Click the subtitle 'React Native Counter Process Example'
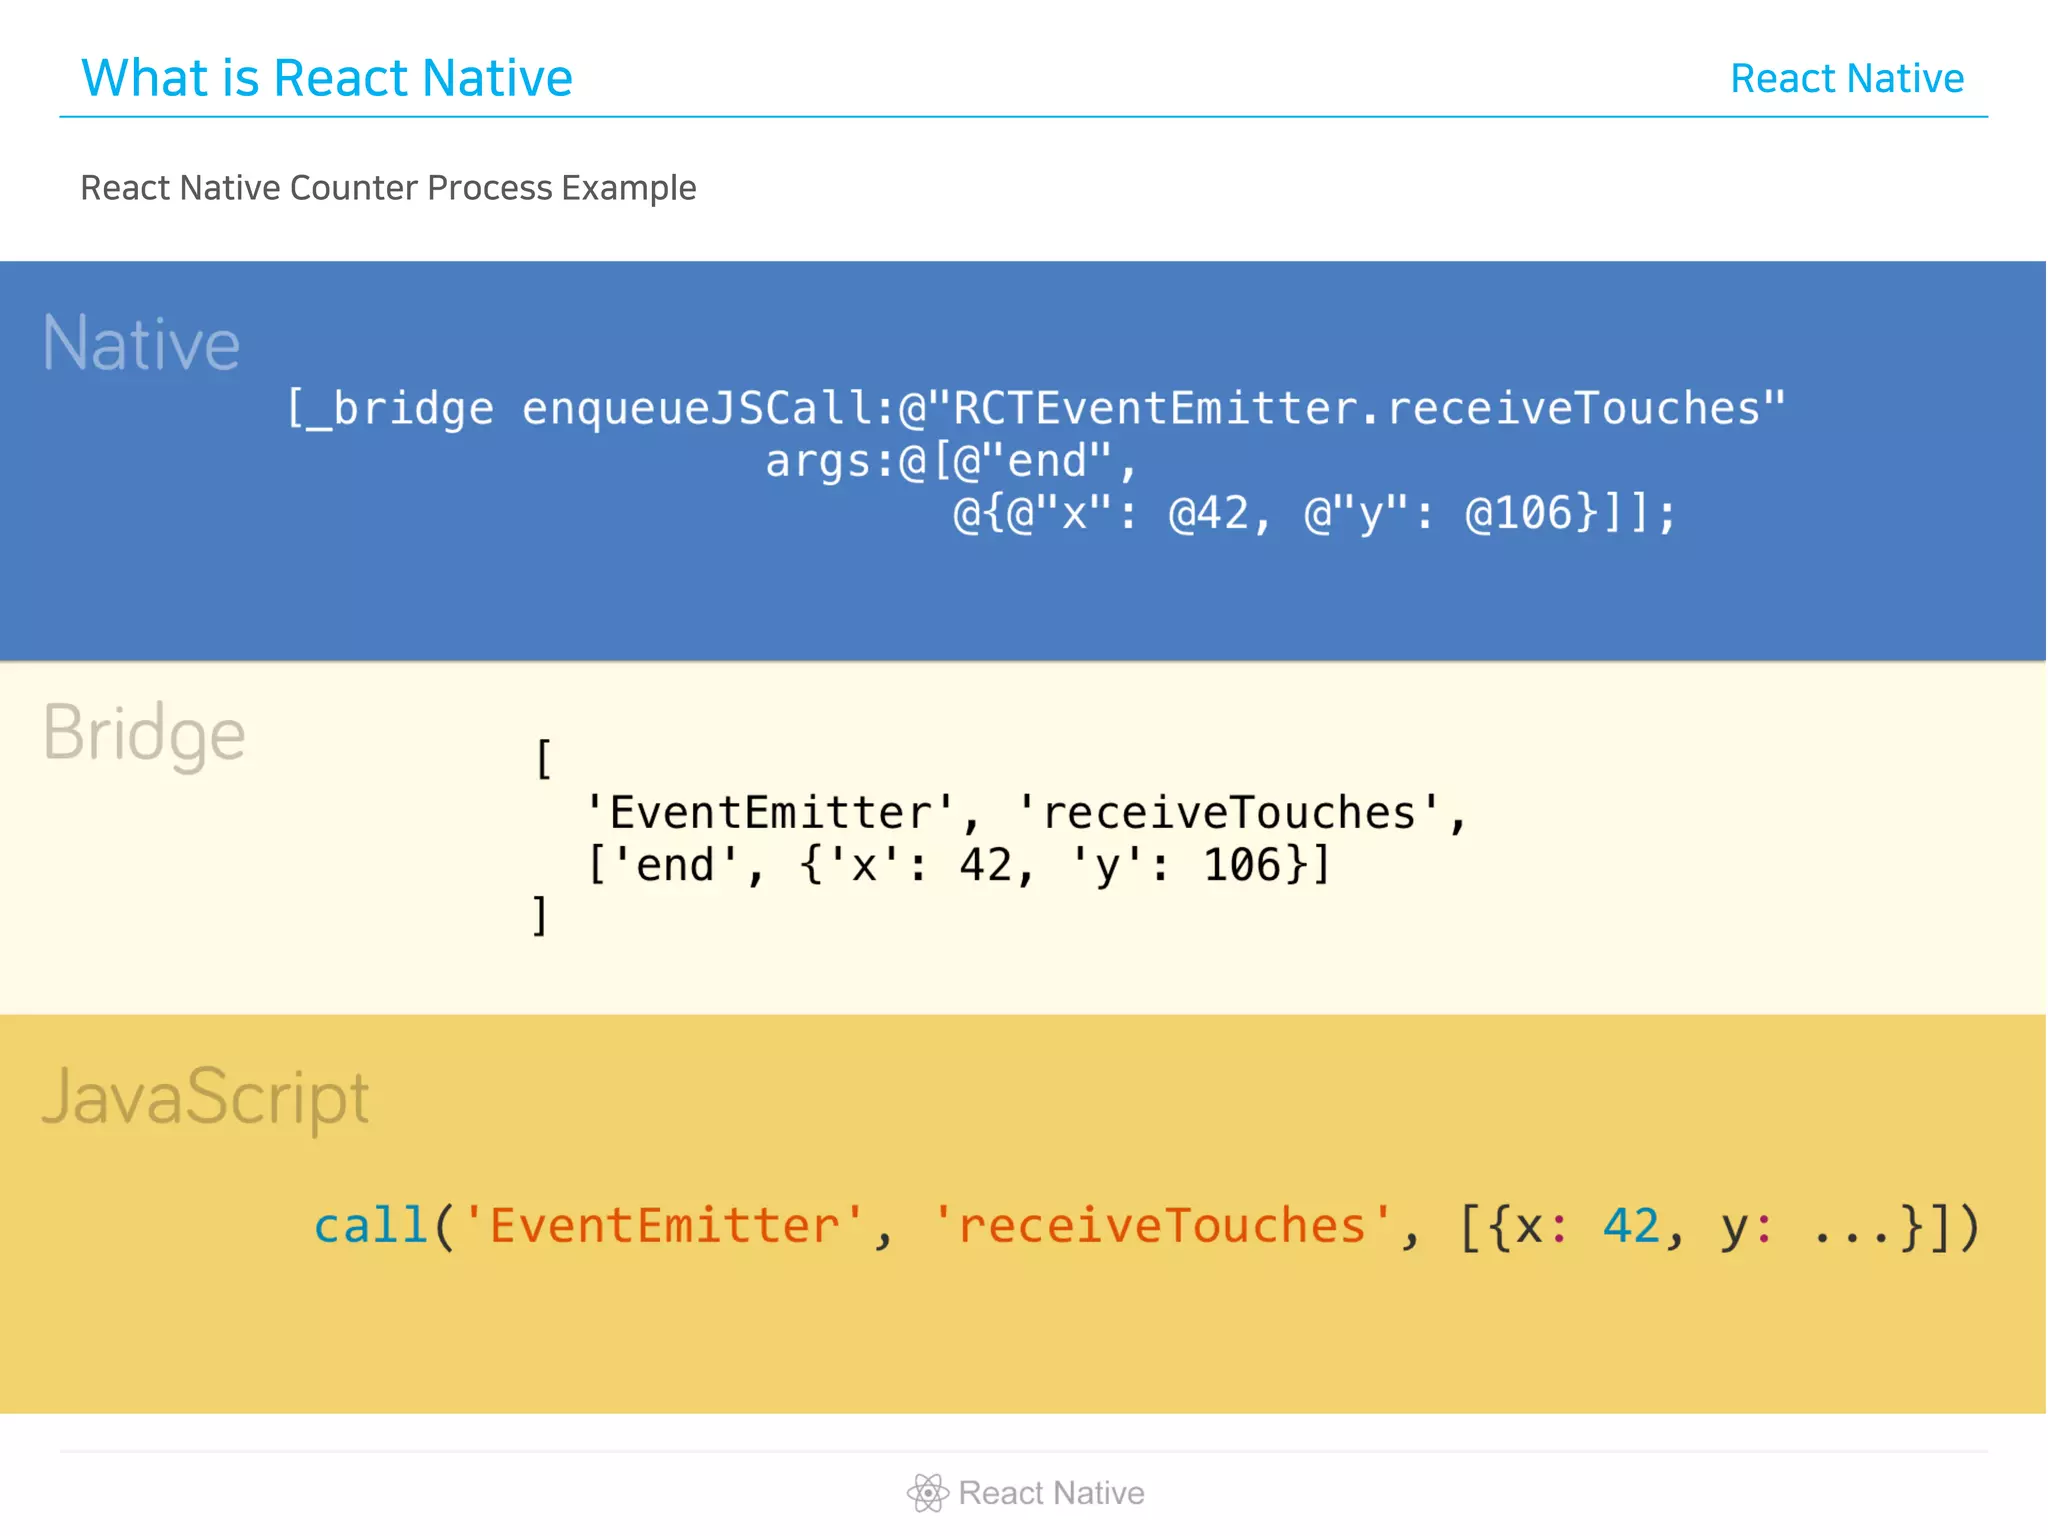The width and height of the screenshot is (2048, 1536). point(388,188)
